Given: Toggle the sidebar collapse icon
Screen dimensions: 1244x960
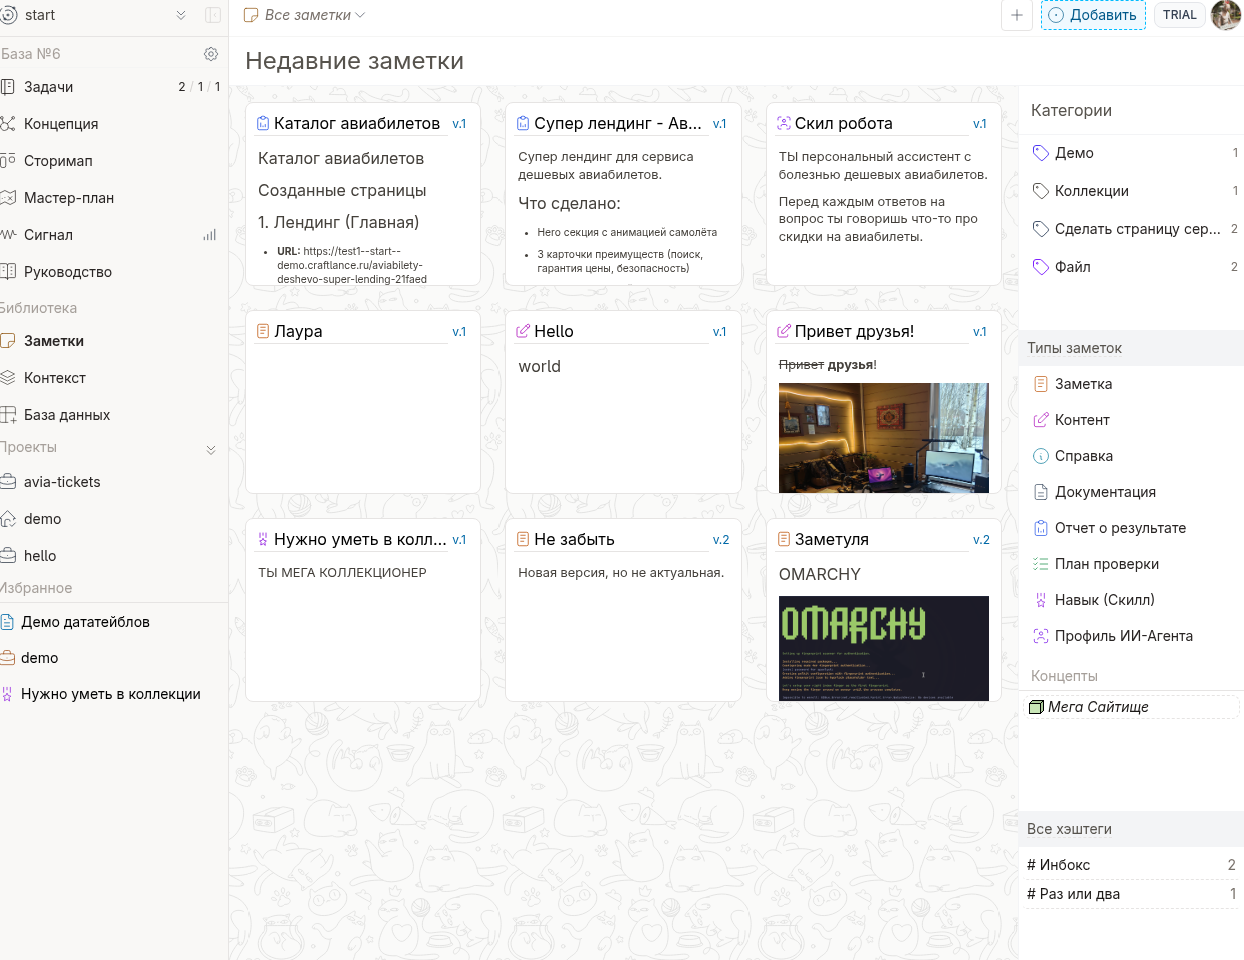Looking at the screenshot, I should pyautogui.click(x=213, y=15).
